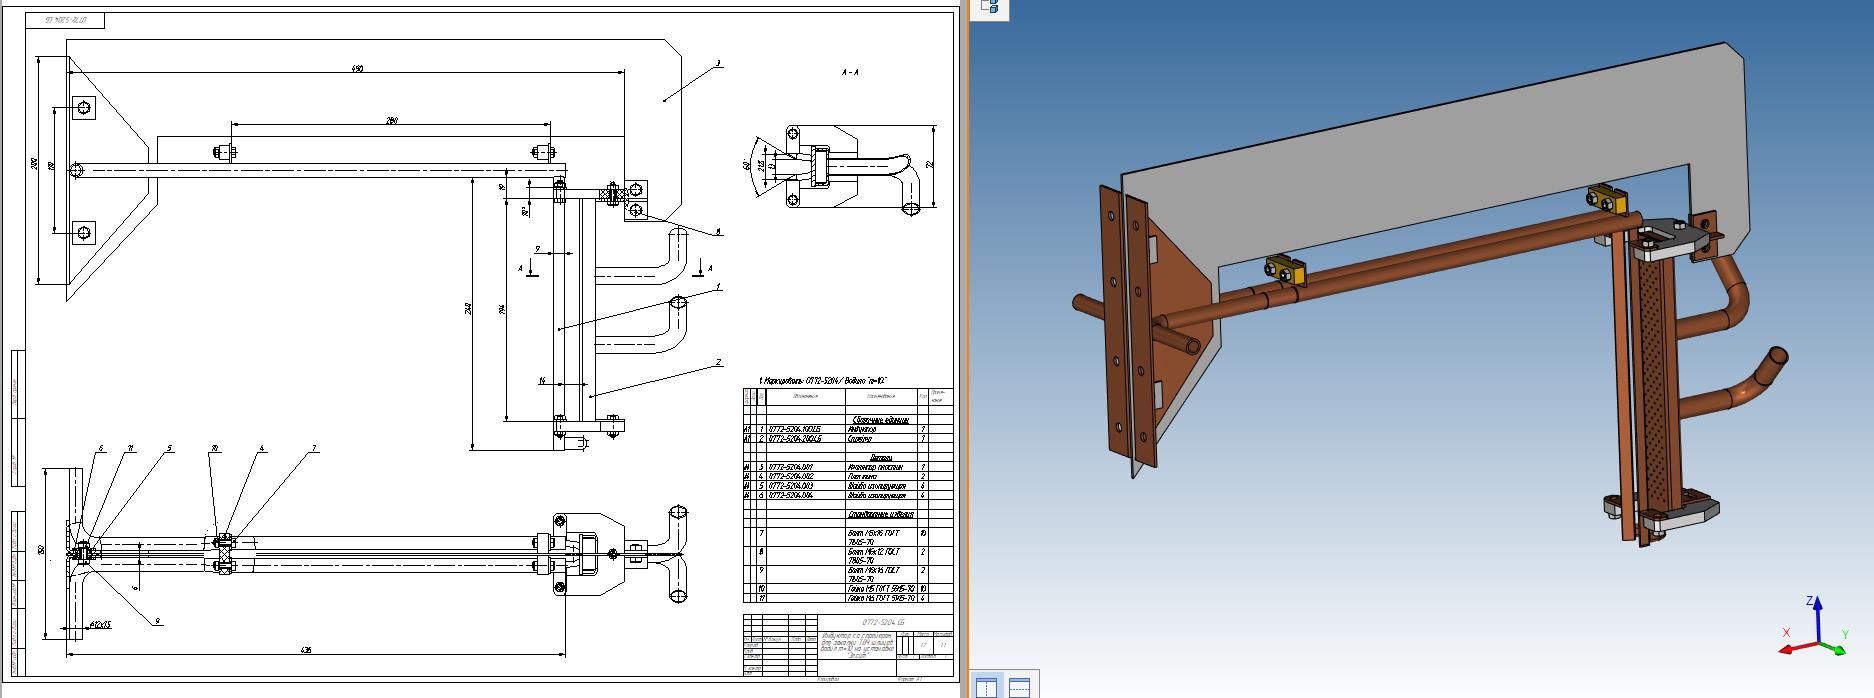
Task: Select the 194 vertical dimension
Action: click(x=503, y=307)
